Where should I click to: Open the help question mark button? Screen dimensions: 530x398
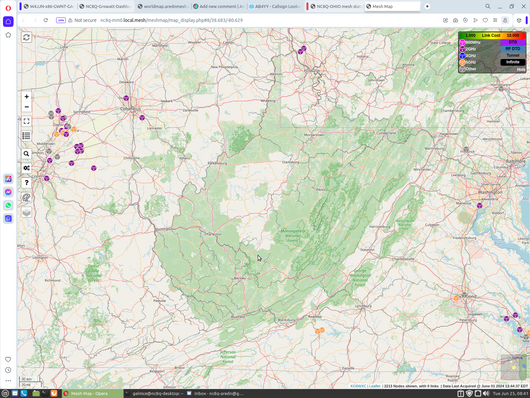tap(26, 183)
